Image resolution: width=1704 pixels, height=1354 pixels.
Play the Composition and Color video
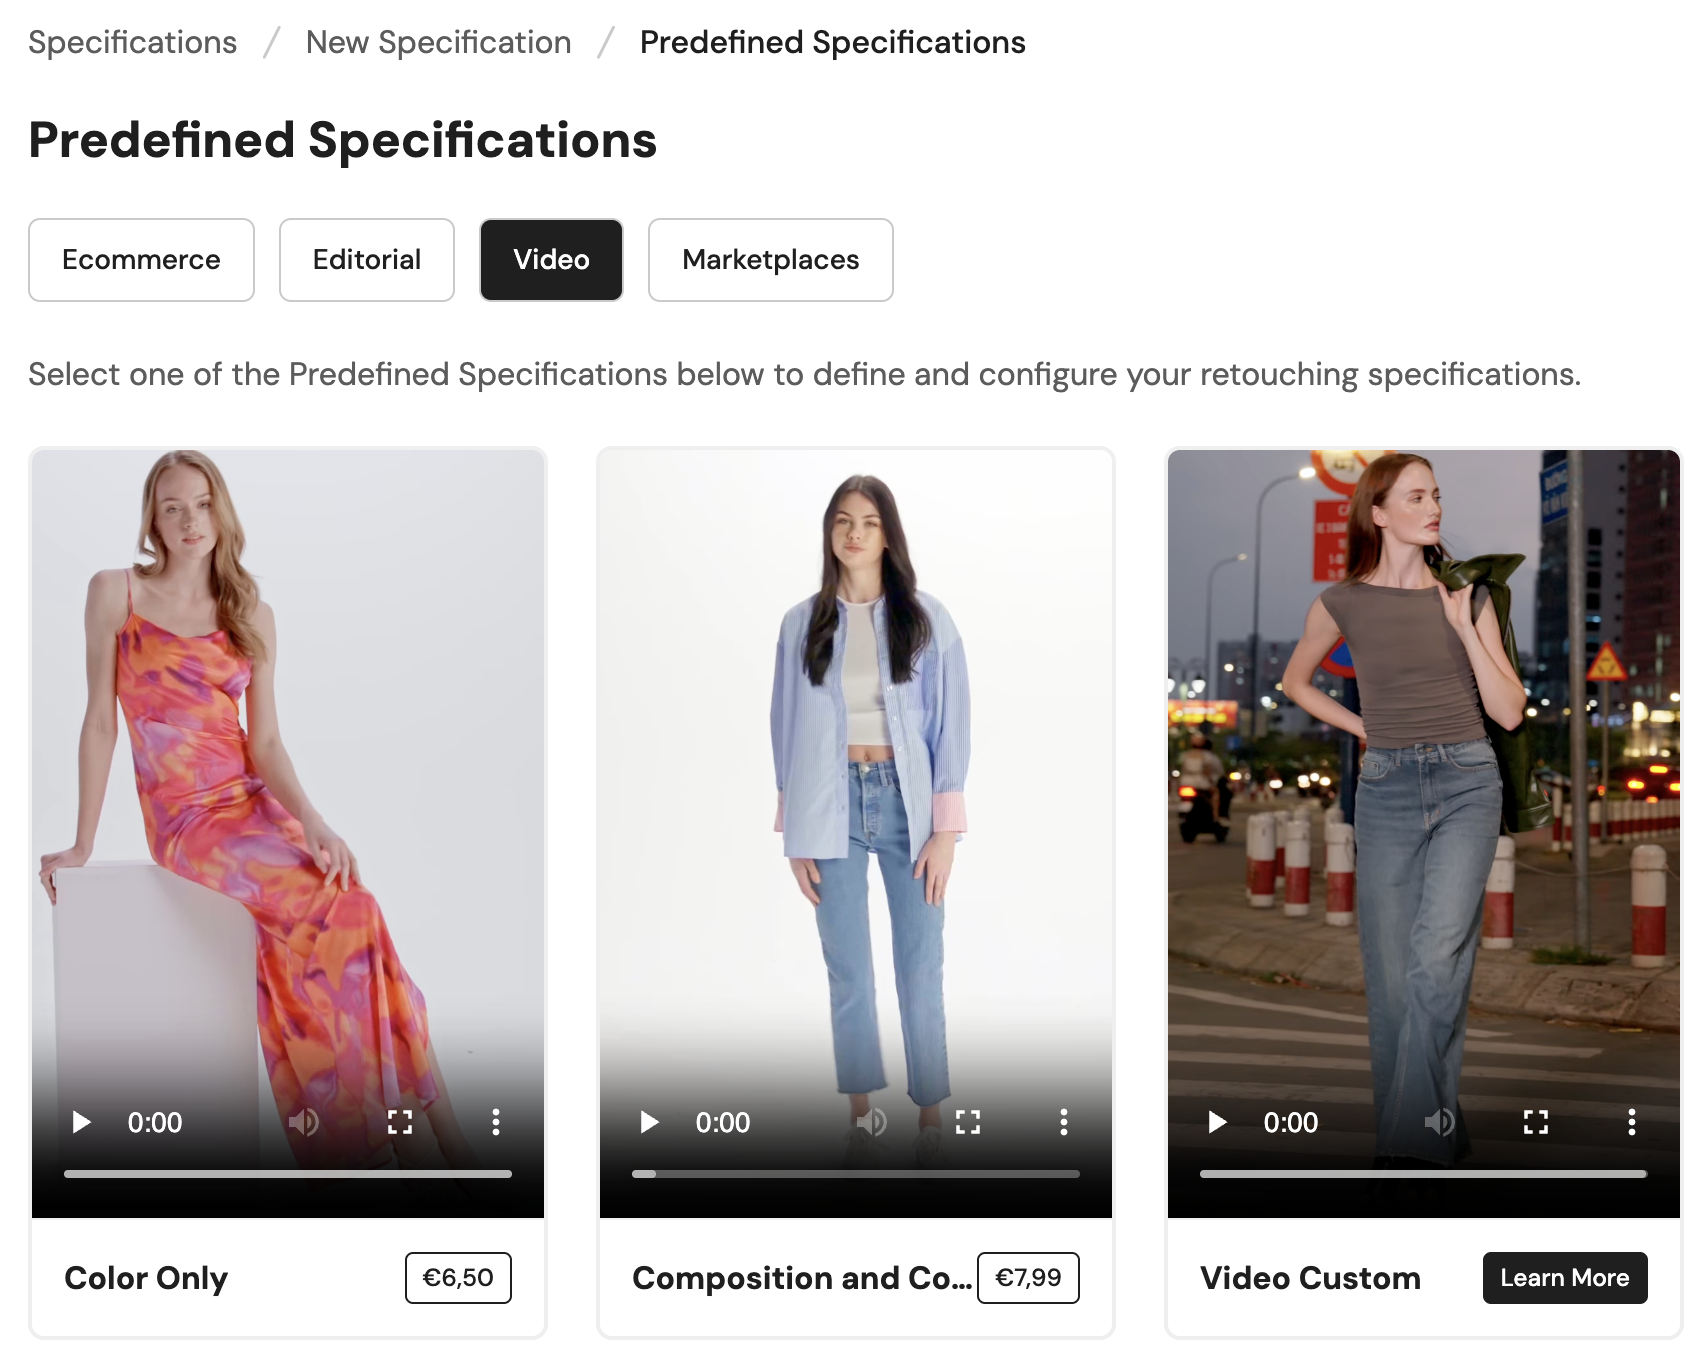tap(650, 1122)
